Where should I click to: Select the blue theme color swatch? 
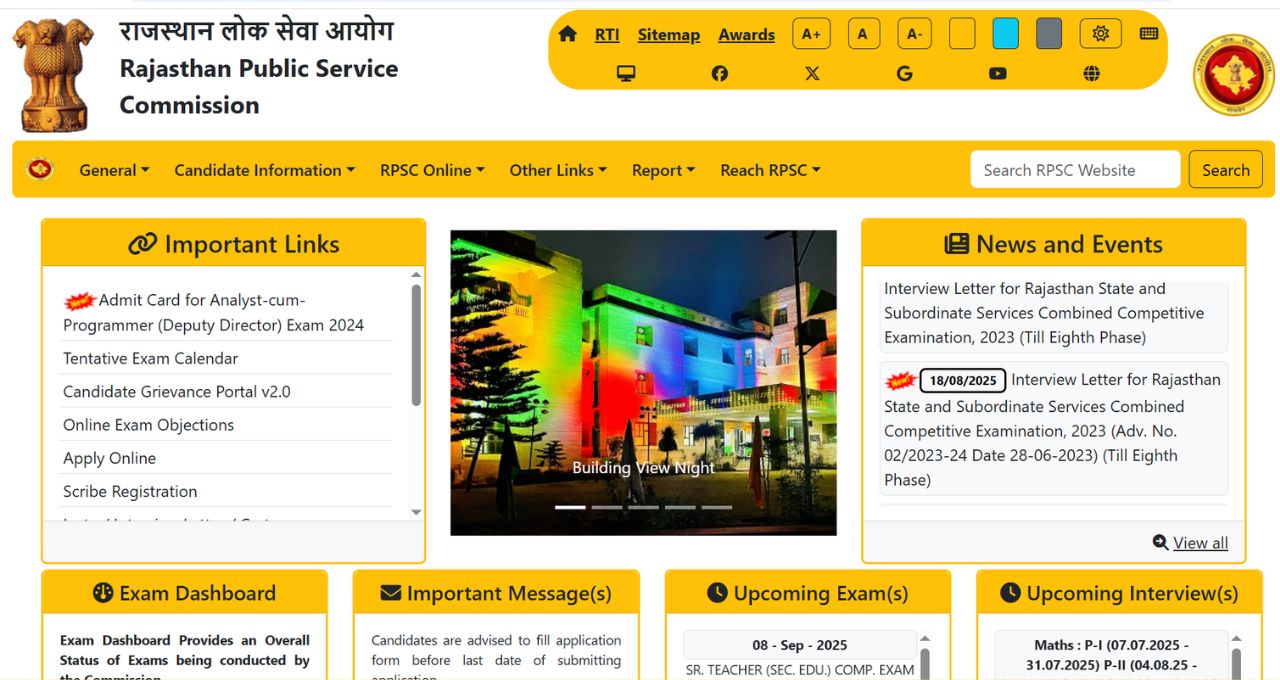pyautogui.click(x=1005, y=34)
